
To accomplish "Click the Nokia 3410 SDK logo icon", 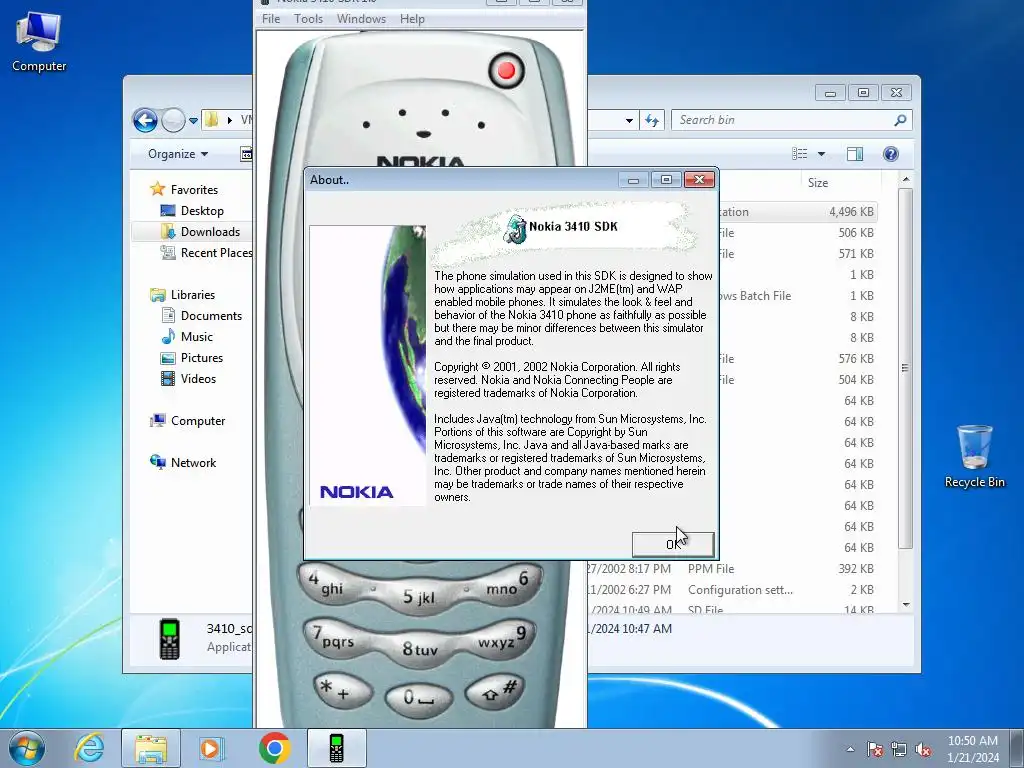I will [x=515, y=228].
